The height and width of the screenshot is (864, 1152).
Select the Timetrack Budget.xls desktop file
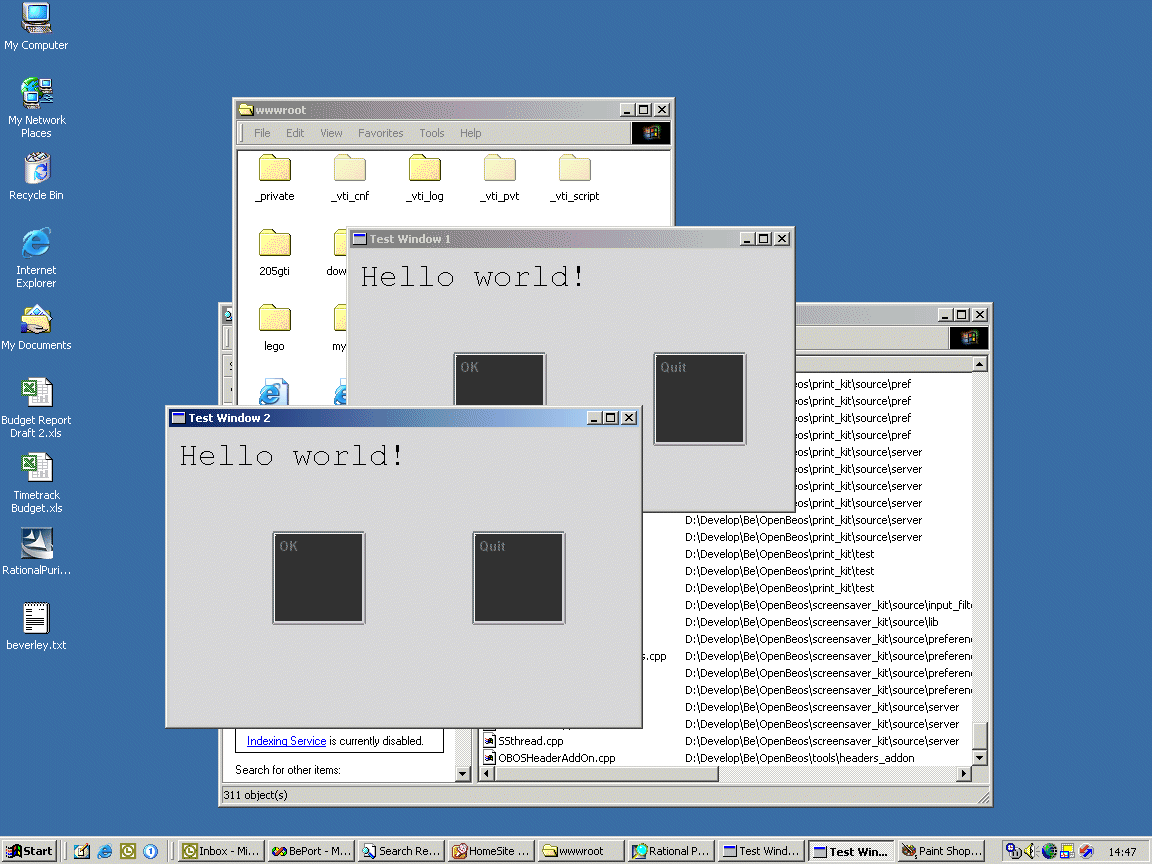click(x=36, y=468)
